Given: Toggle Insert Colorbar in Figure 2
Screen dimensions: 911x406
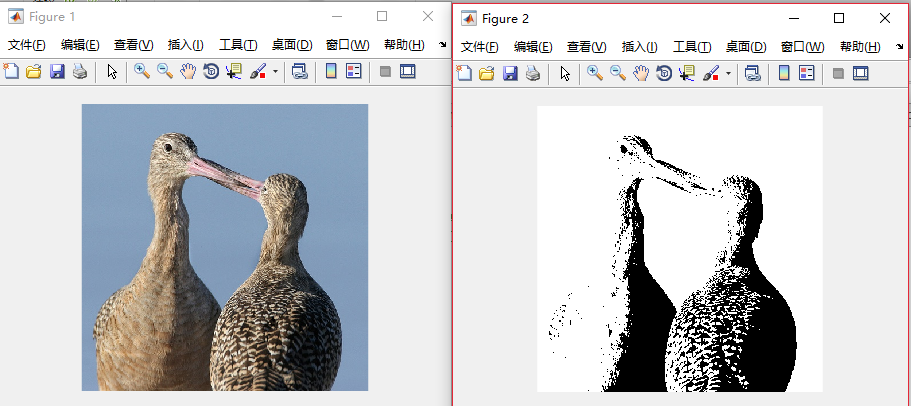Looking at the screenshot, I should (x=784, y=73).
